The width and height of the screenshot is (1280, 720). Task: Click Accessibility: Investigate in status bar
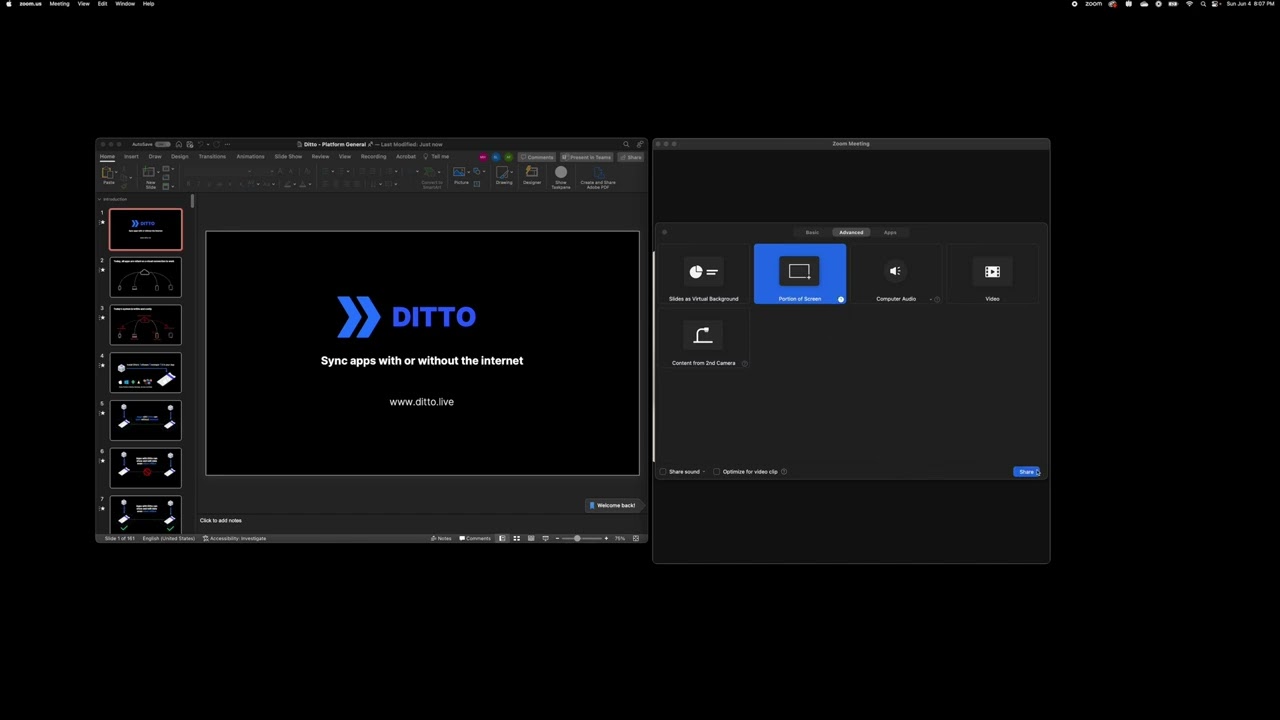point(235,538)
